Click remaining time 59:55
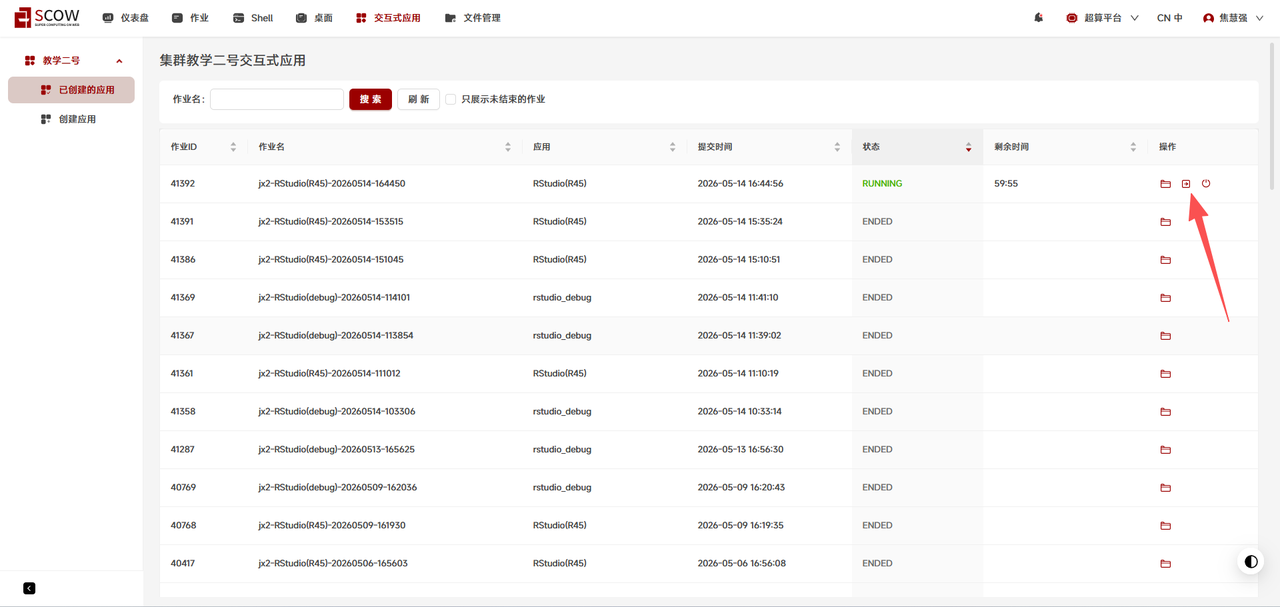Screen dimensions: 1280x607 click(1006, 184)
